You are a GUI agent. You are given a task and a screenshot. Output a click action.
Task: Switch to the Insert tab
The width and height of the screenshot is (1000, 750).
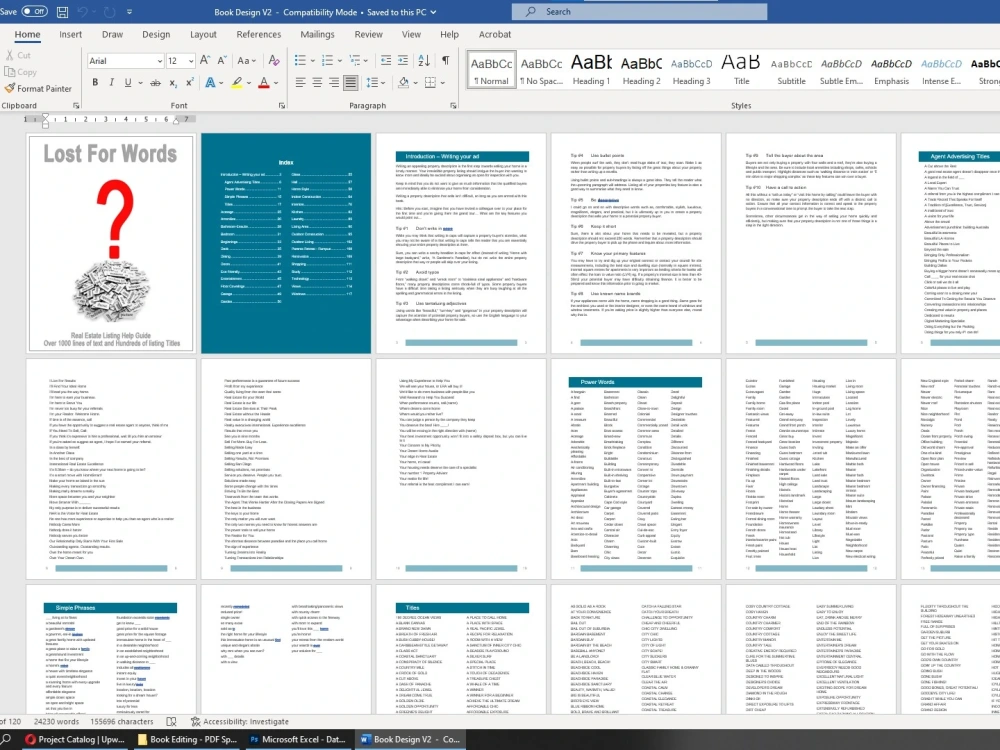pyautogui.click(x=71, y=34)
